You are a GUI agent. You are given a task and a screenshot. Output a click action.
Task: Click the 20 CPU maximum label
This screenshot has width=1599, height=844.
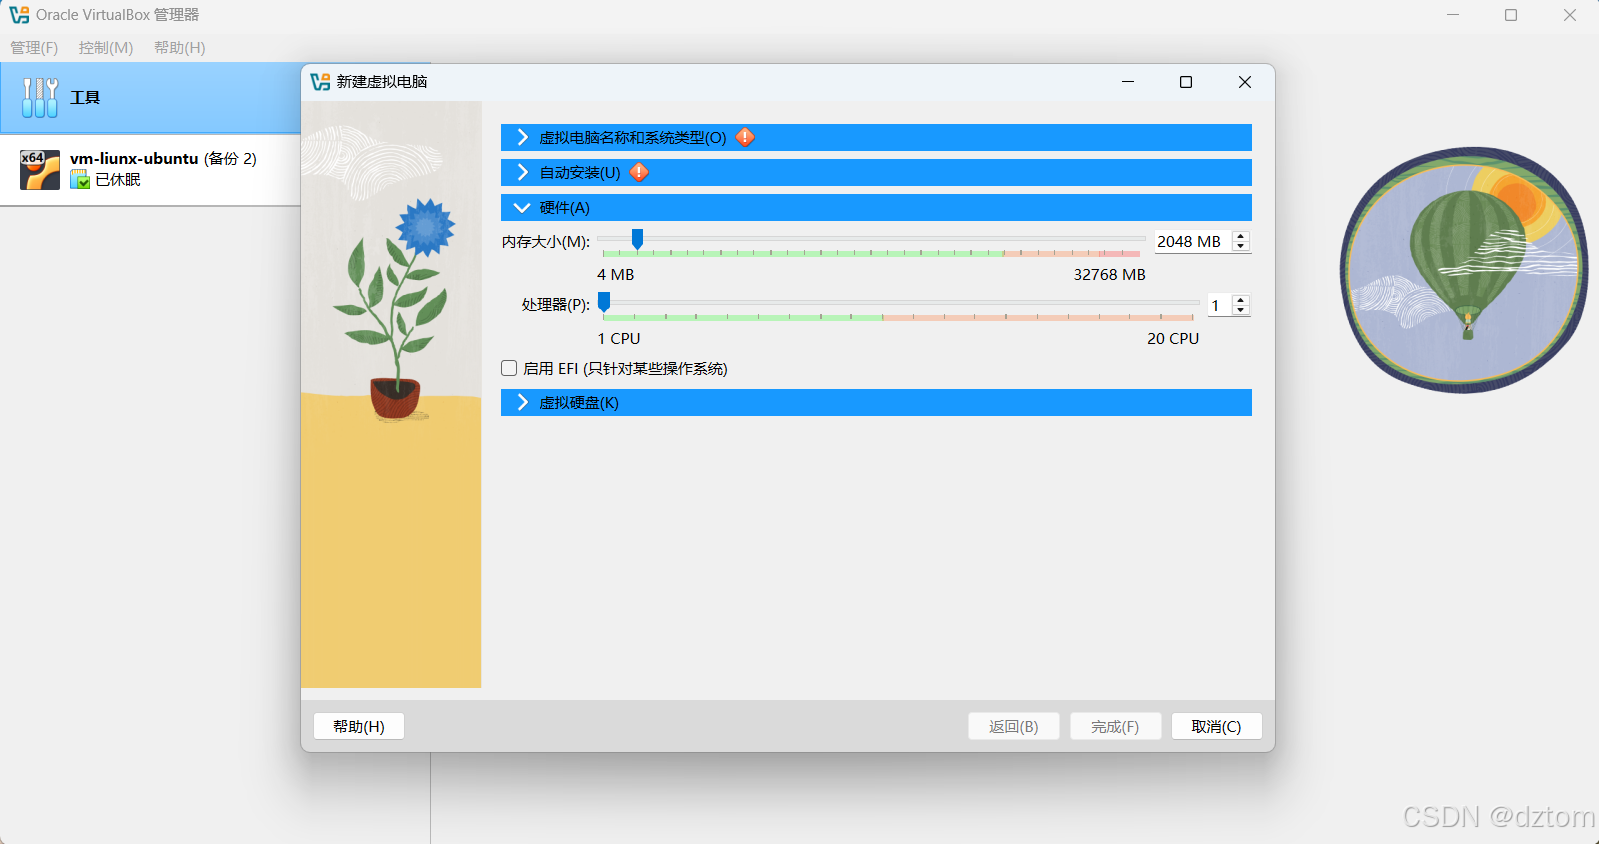pyautogui.click(x=1173, y=339)
